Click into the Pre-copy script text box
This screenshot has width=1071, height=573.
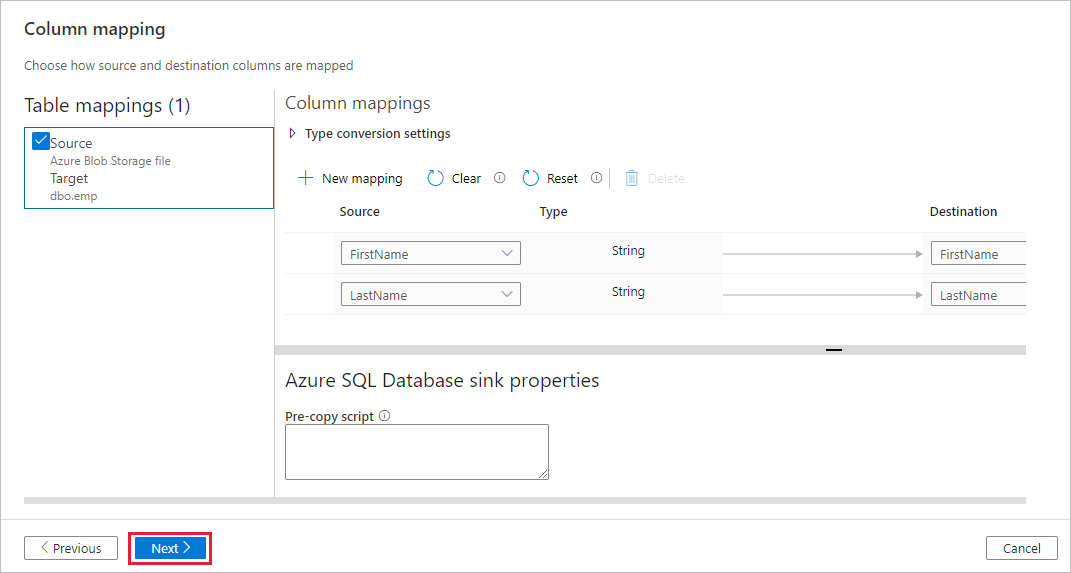(416, 452)
